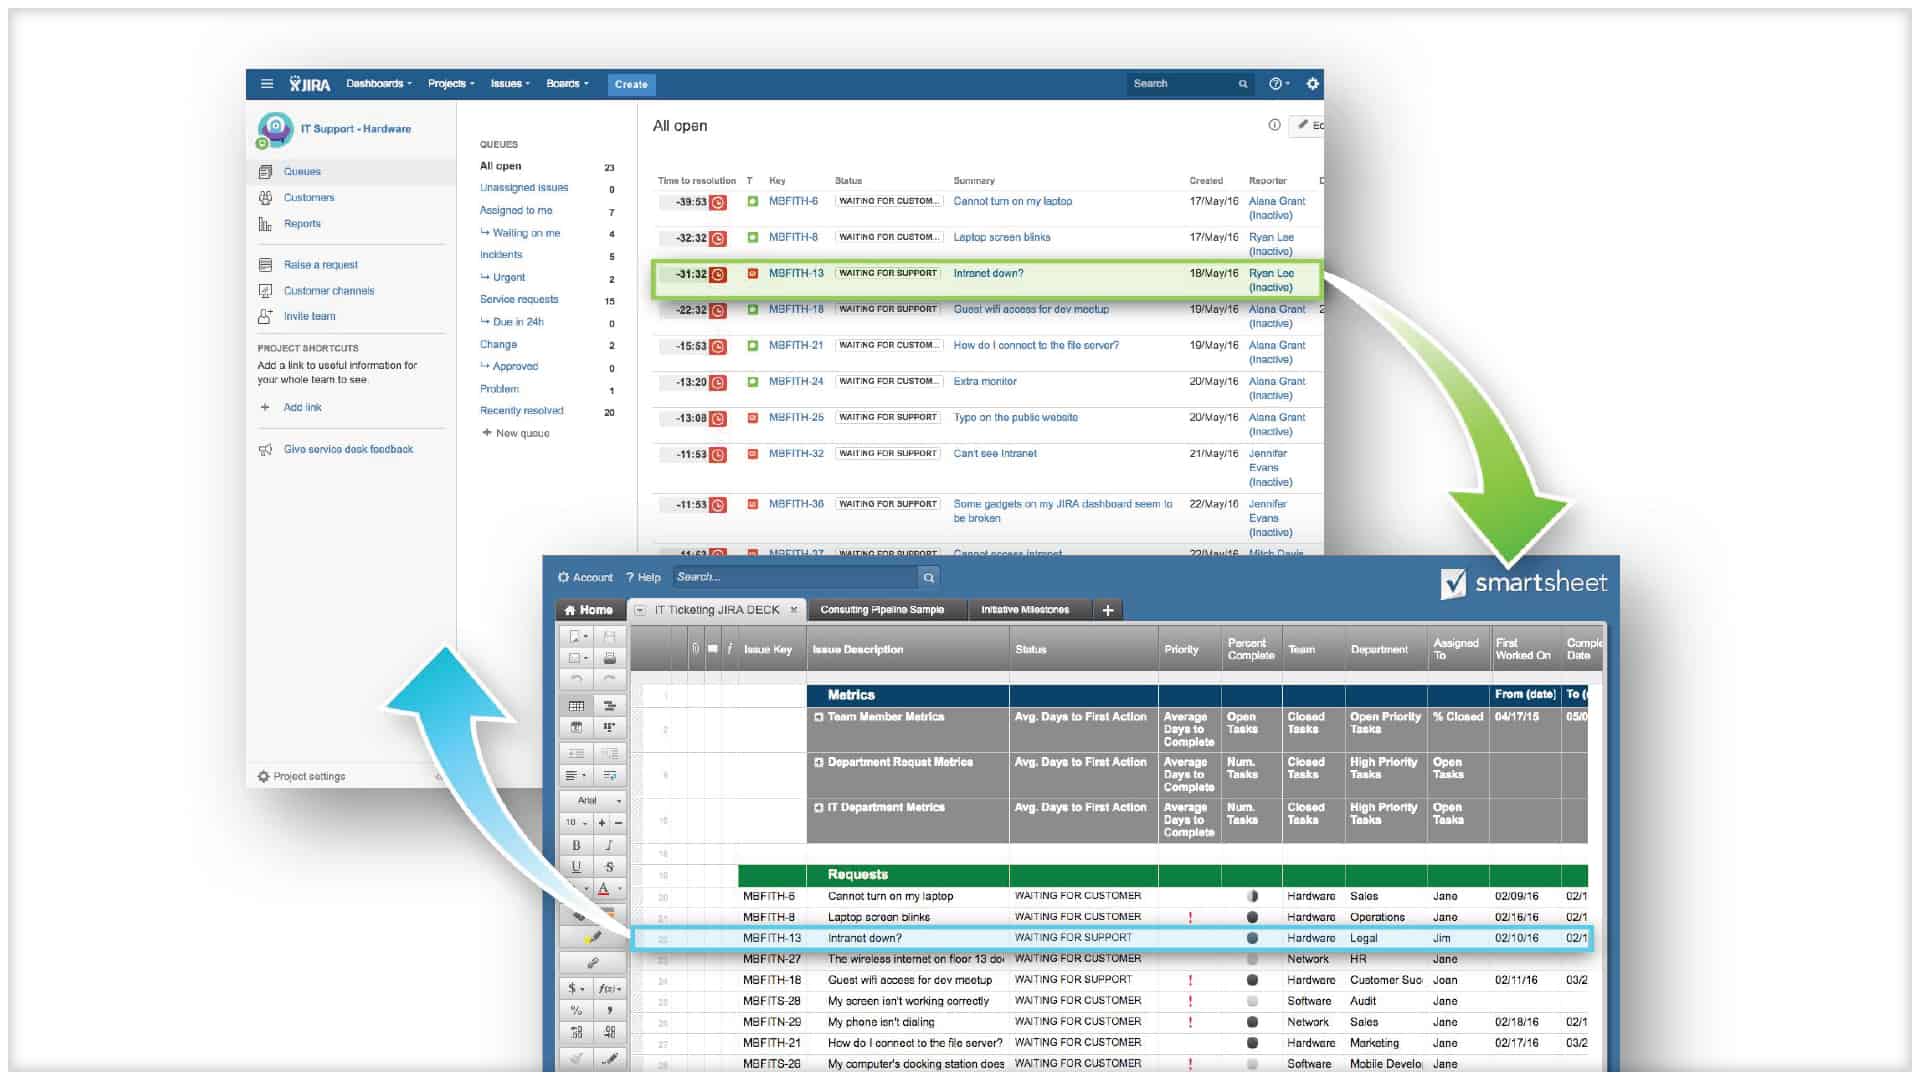Click the issue type icon for MBFITH-25
Viewport: 1920px width, 1080px height.
pyautogui.click(x=753, y=418)
